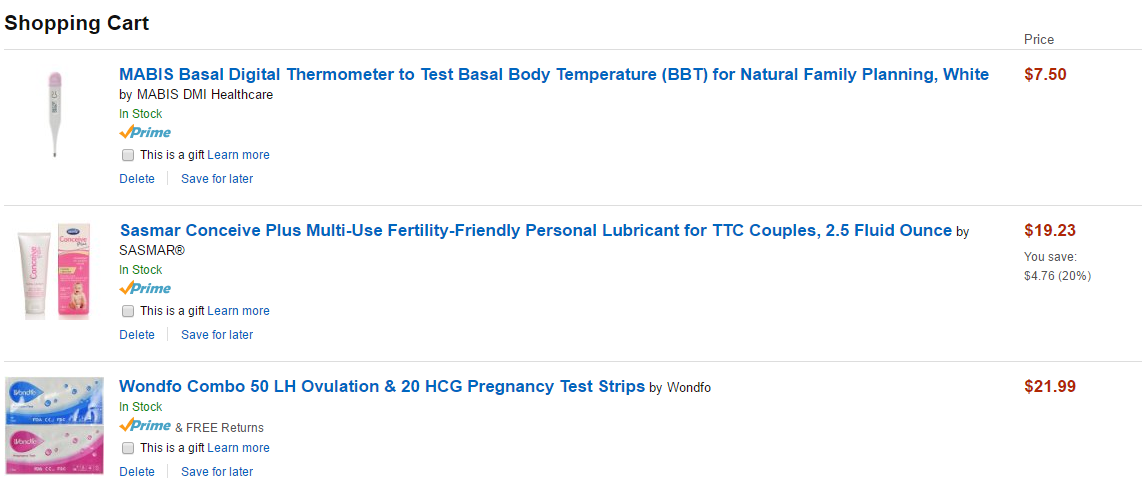This screenshot has width=1142, height=493.
Task: Delete the MABIS thermometer from cart
Action: [137, 179]
